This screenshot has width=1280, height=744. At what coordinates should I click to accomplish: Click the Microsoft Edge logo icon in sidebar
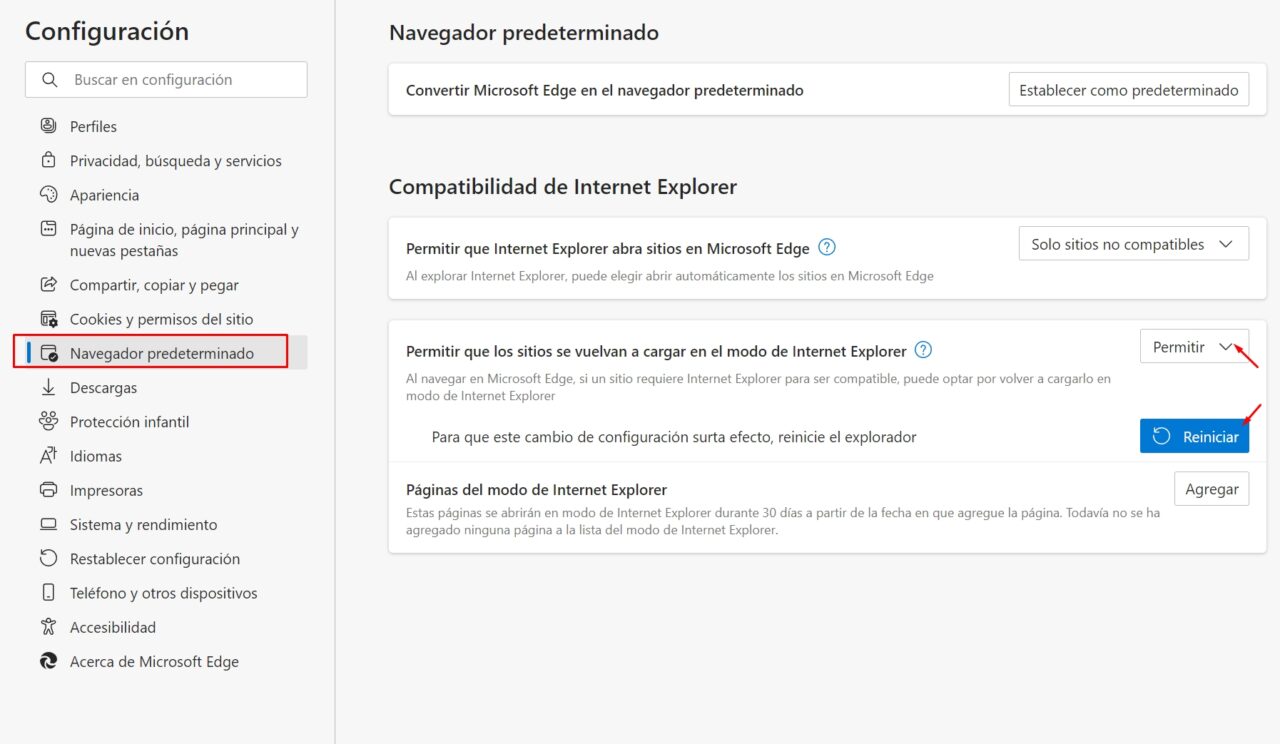48,661
